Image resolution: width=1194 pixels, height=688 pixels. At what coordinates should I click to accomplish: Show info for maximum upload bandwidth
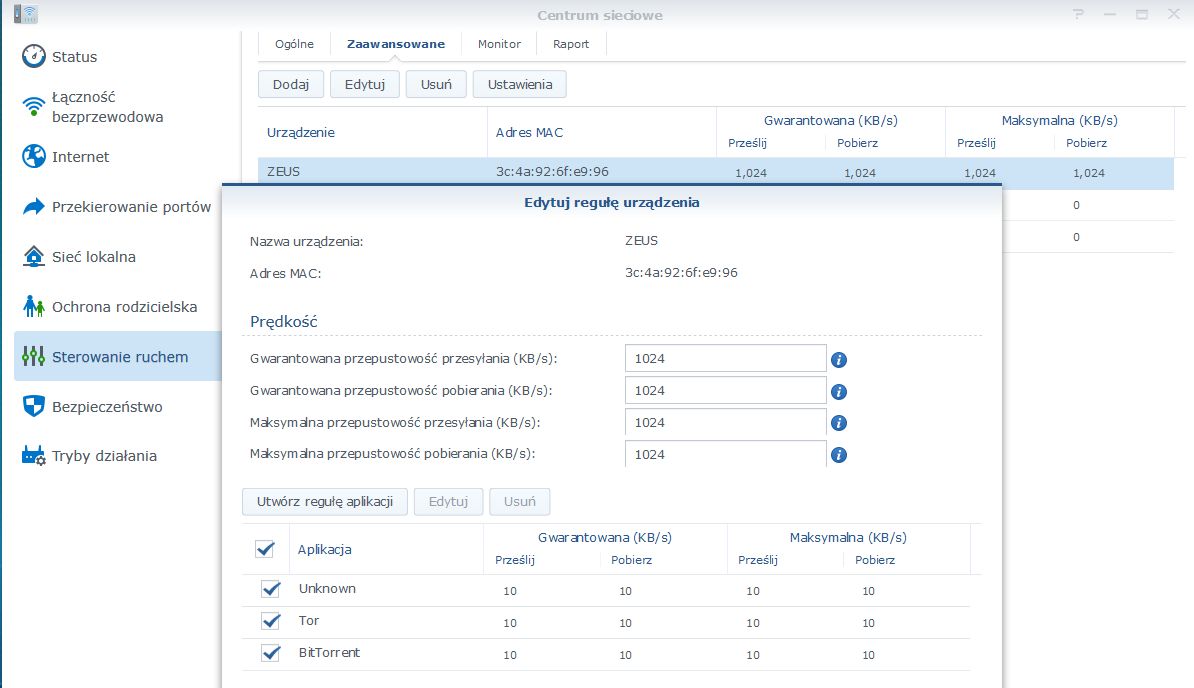838,423
